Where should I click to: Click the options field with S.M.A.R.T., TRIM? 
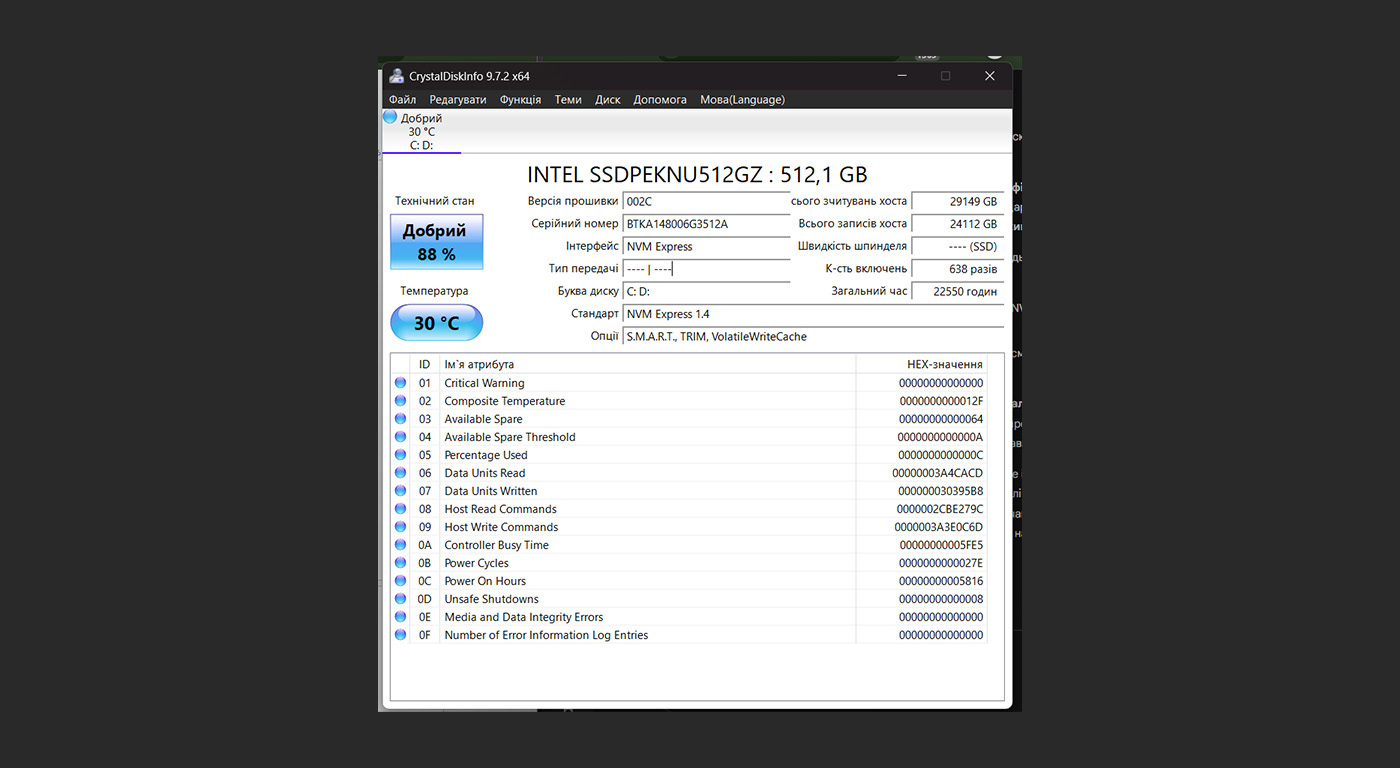point(813,337)
